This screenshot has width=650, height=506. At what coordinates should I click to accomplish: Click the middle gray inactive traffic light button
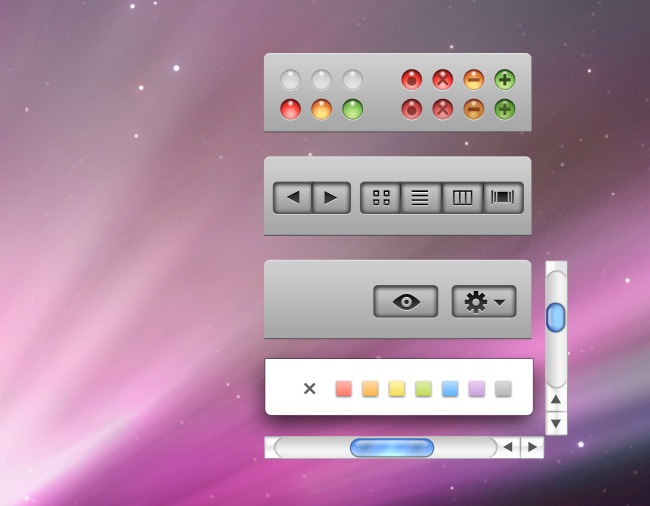click(x=321, y=80)
